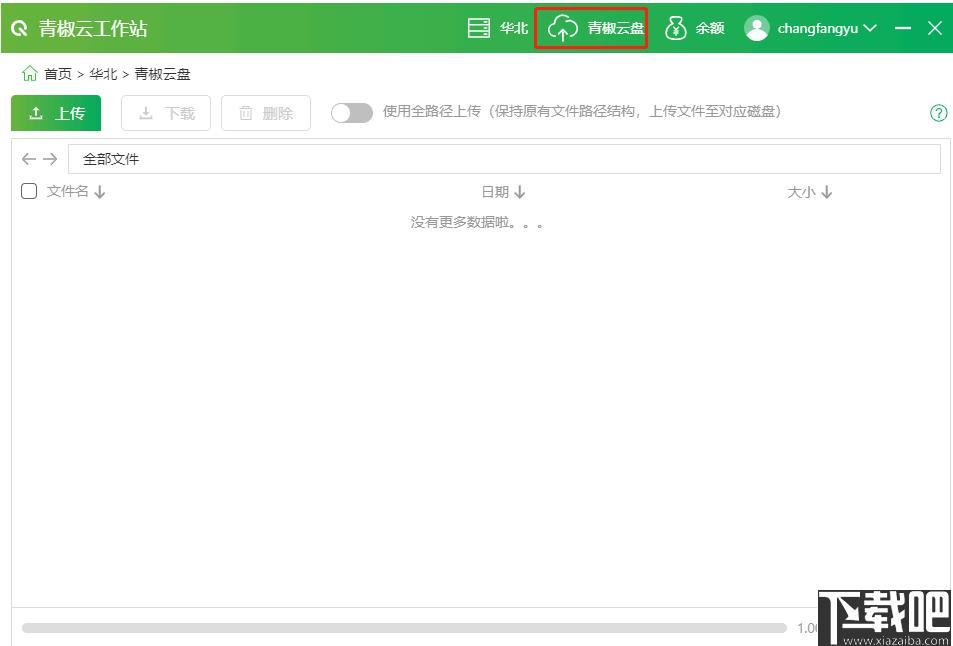
Task: Go to 华北 in breadcrumb
Action: point(103,74)
